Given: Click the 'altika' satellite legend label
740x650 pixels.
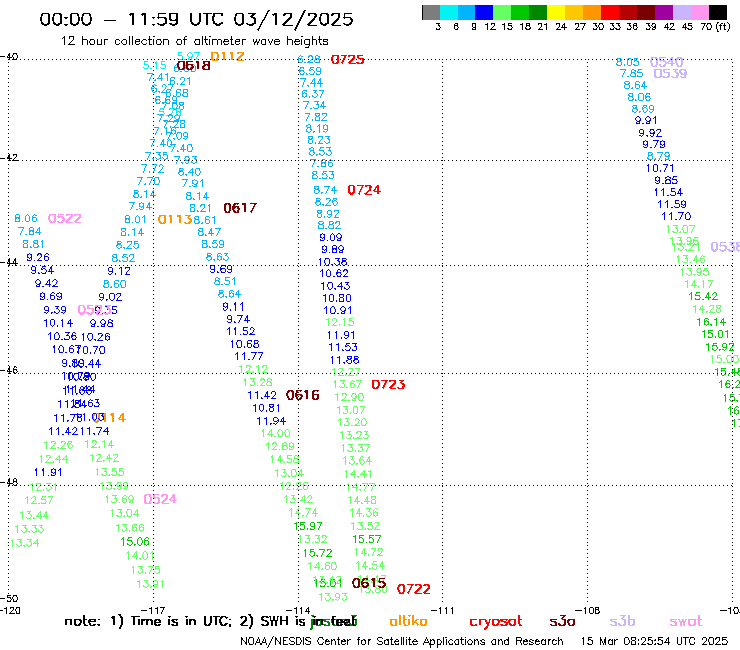Looking at the screenshot, I should pos(408,621).
